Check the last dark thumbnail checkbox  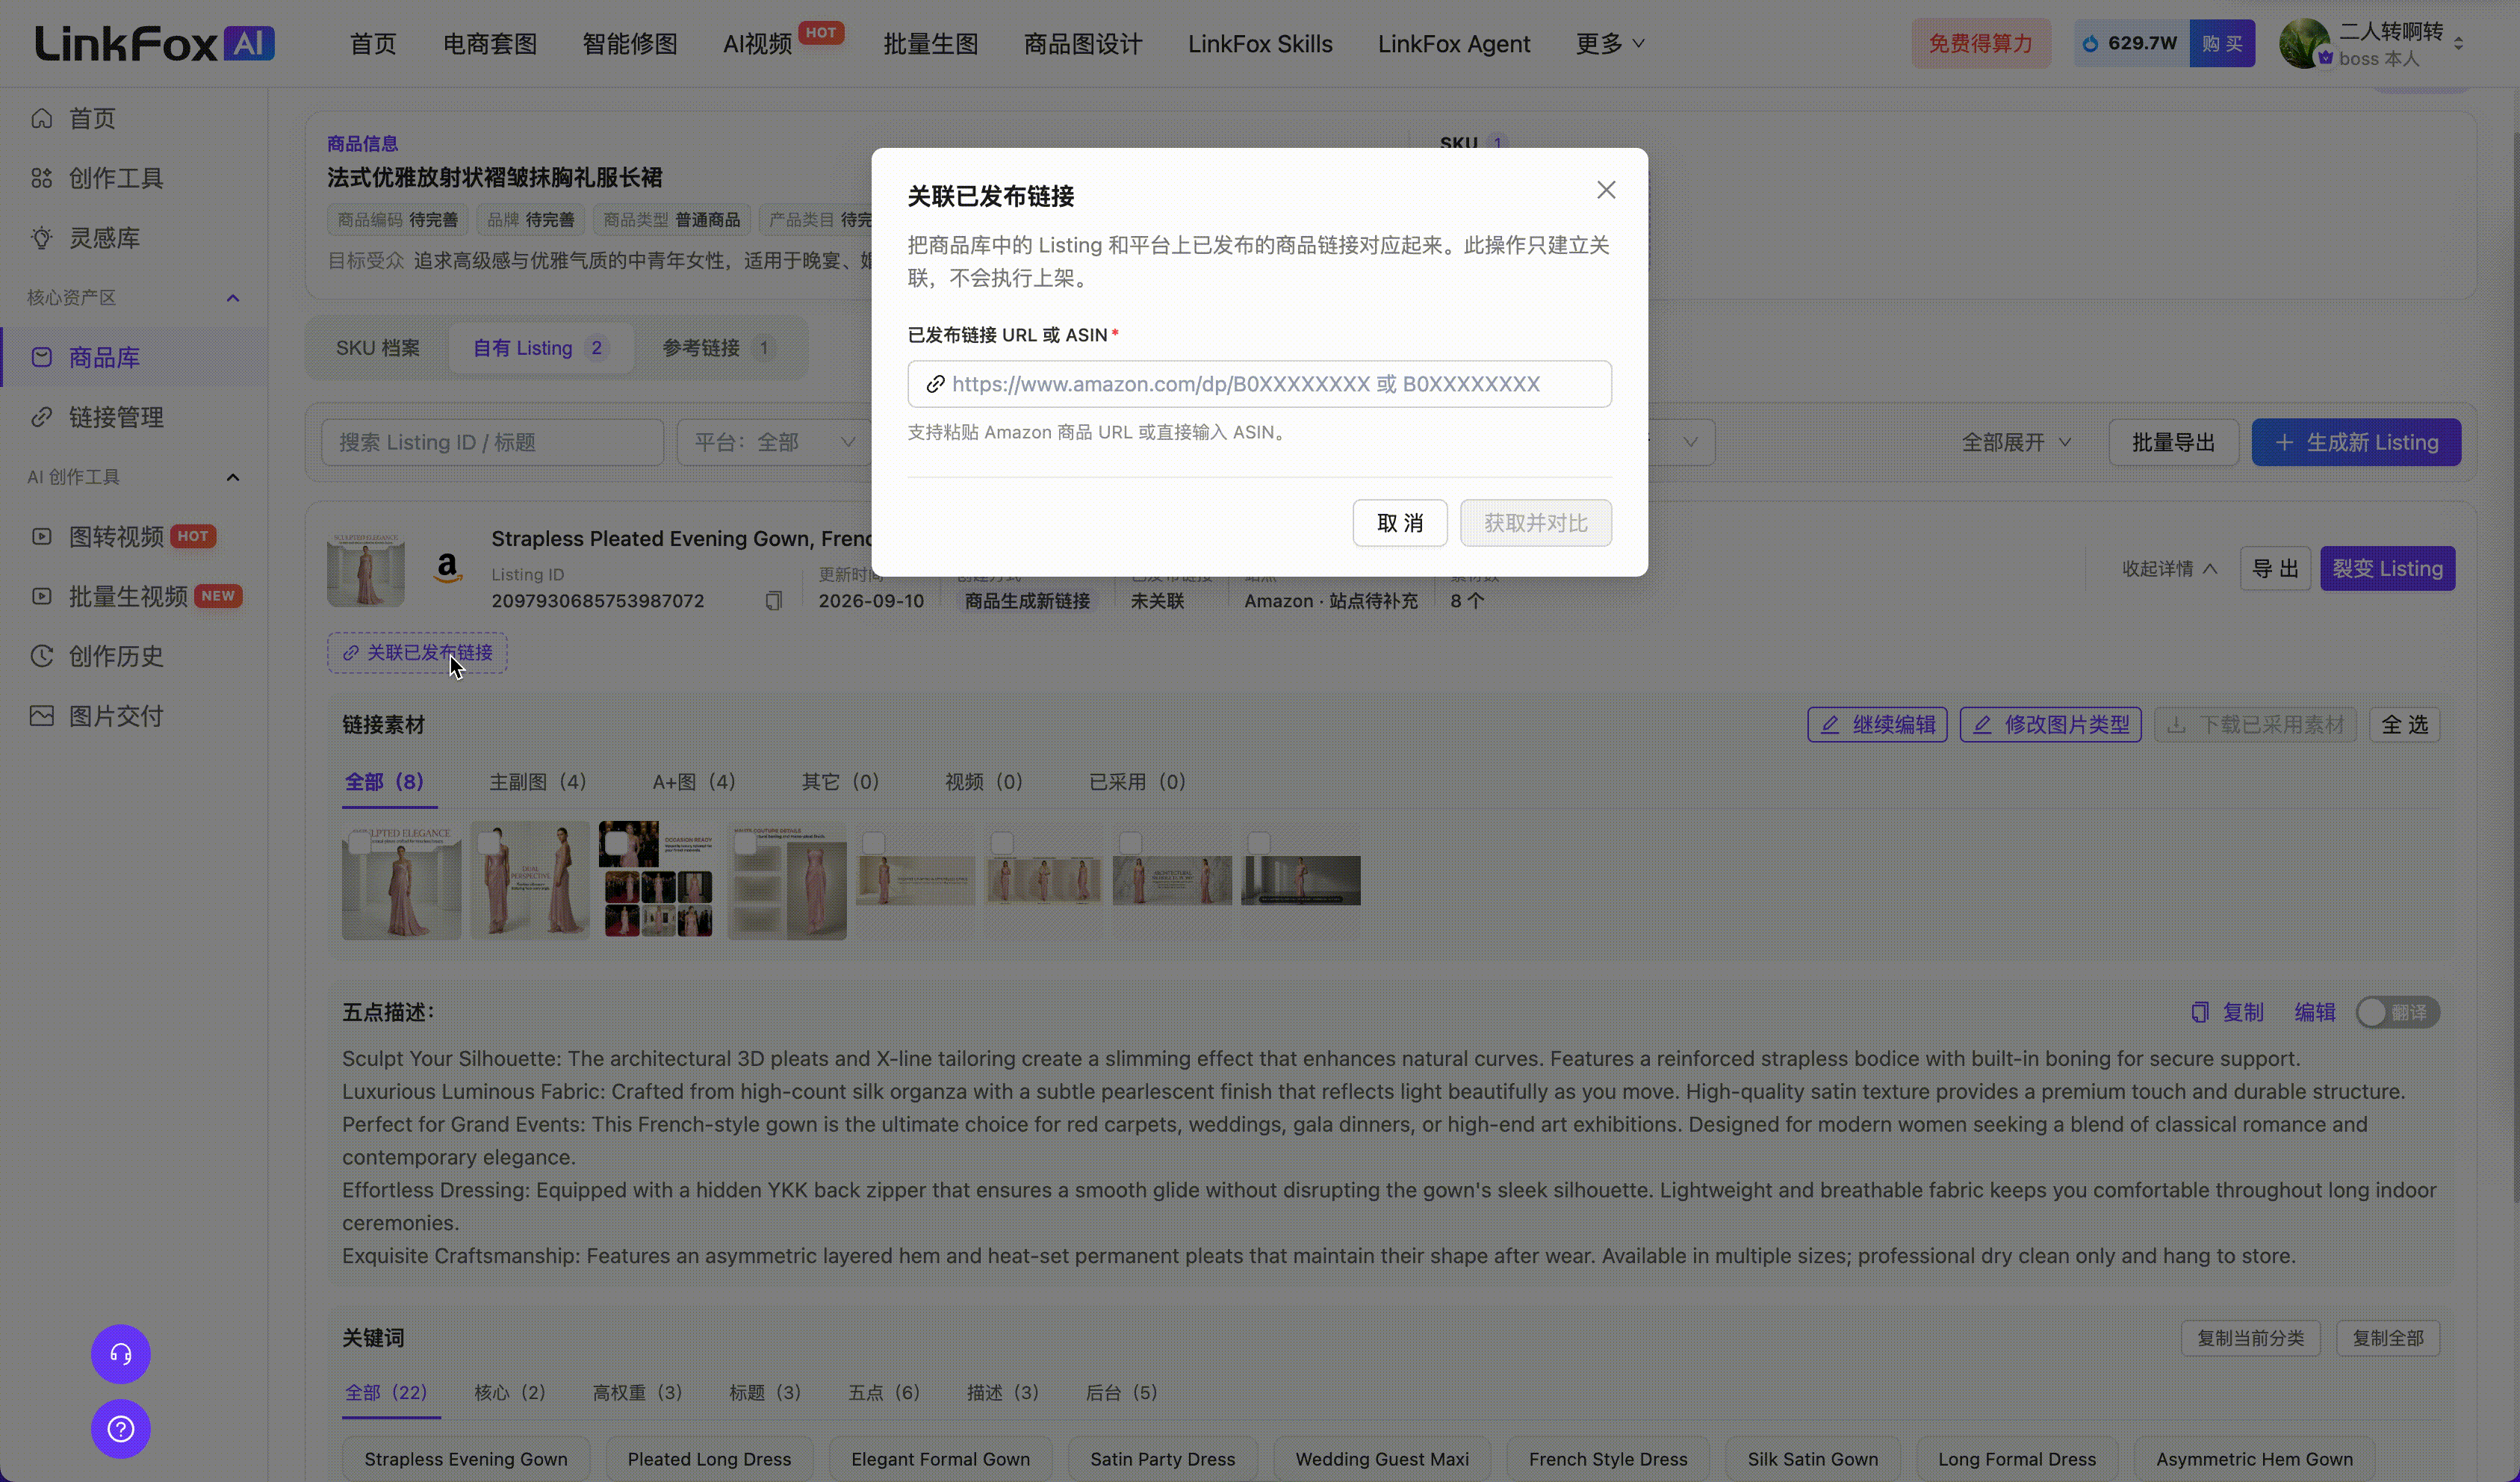[x=1259, y=843]
